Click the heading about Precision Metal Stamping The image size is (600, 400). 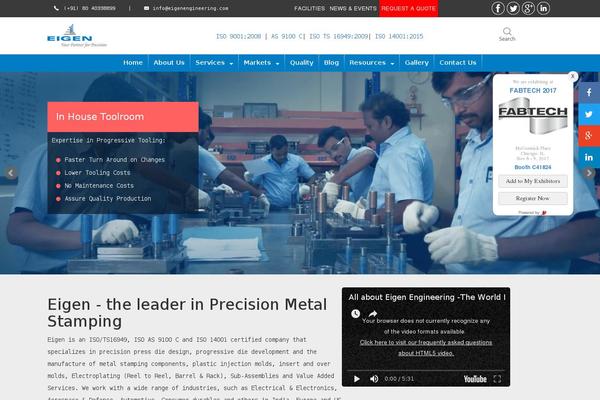(187, 313)
